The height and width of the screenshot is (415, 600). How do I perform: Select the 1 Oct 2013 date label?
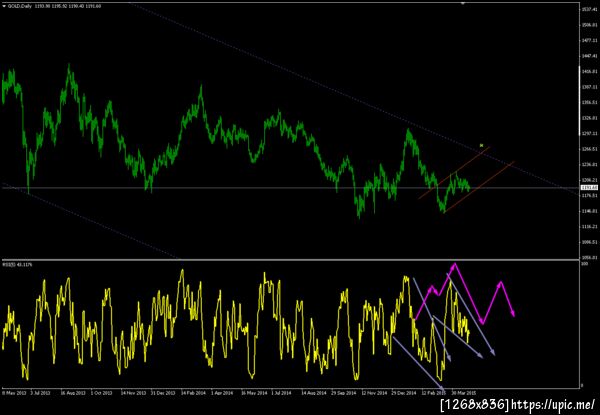pos(102,392)
